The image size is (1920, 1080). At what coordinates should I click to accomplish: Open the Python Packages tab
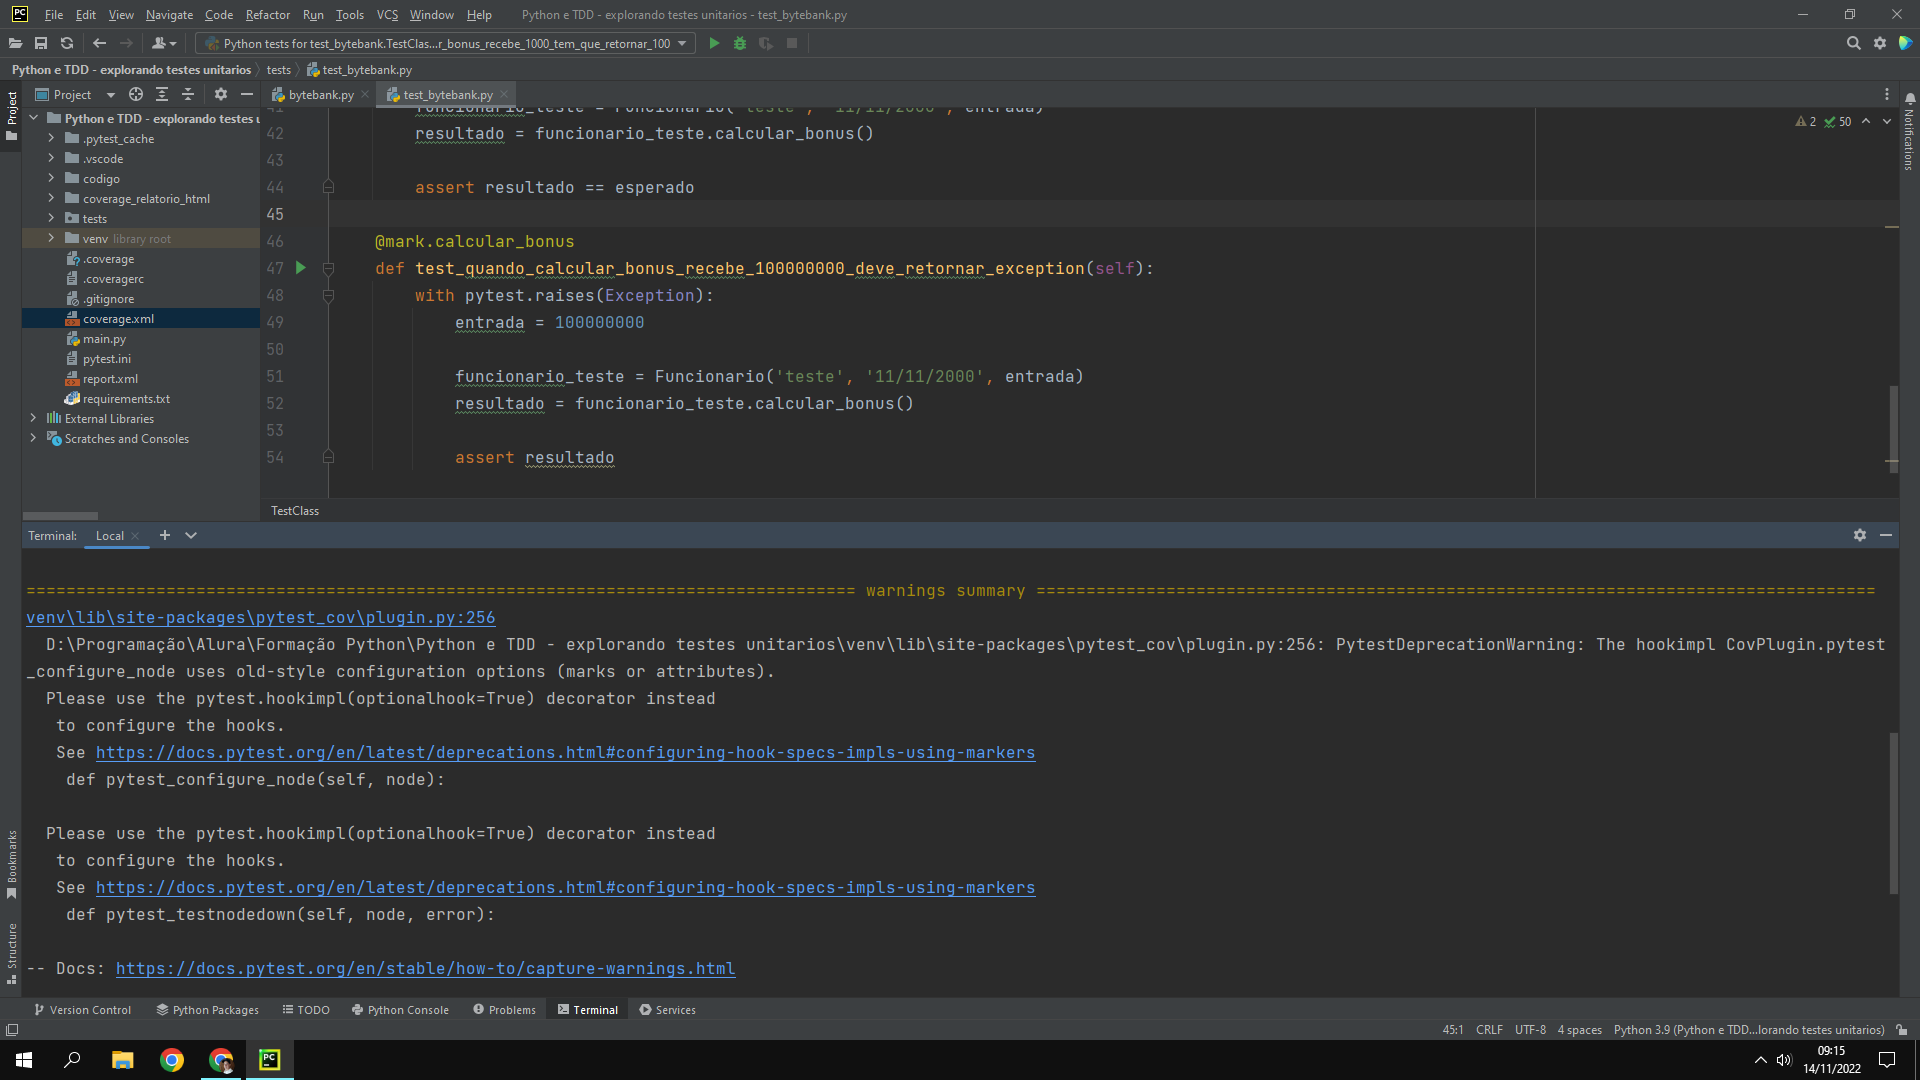click(x=207, y=1010)
